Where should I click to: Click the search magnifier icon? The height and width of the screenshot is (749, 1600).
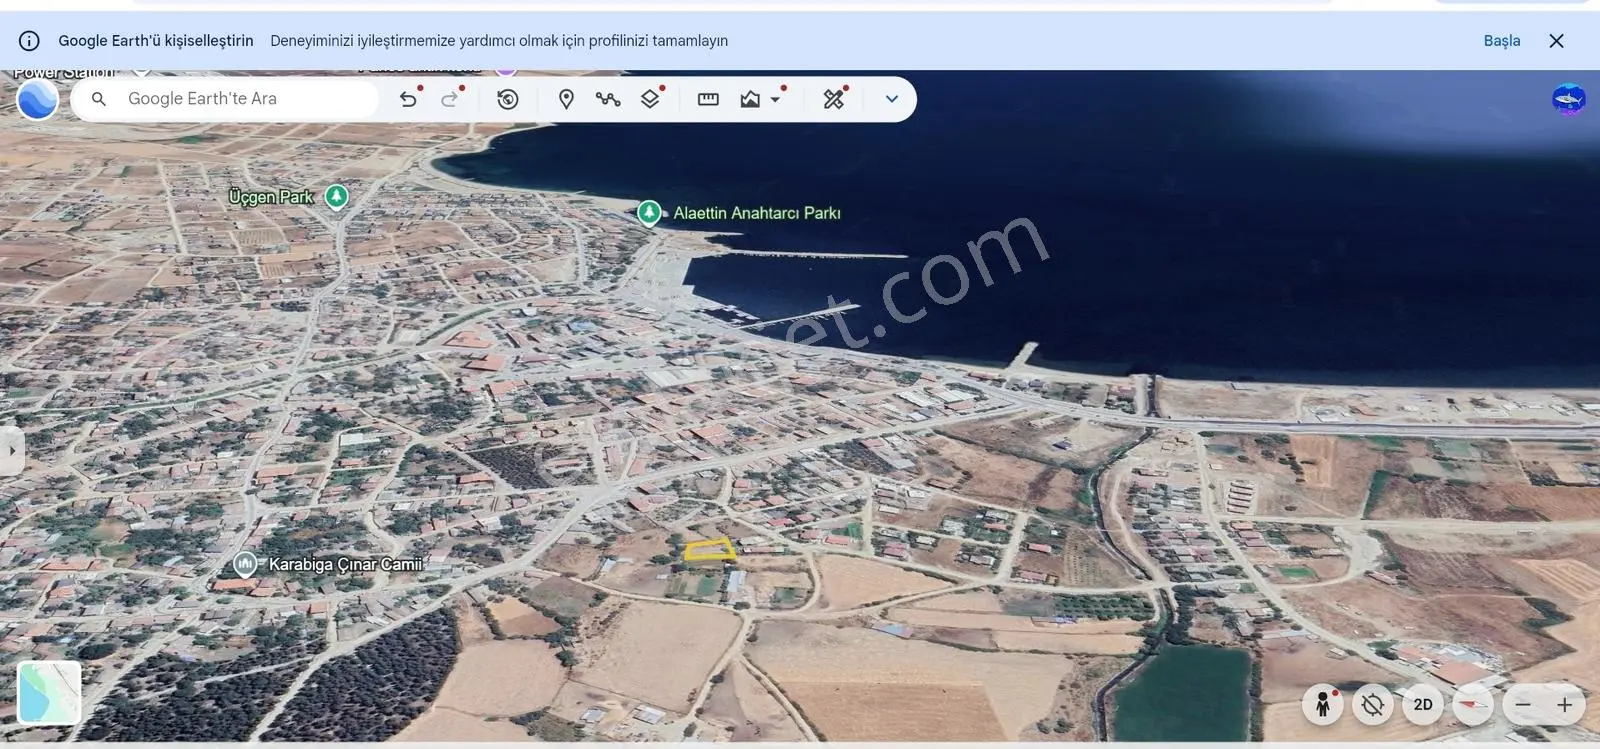pos(99,99)
